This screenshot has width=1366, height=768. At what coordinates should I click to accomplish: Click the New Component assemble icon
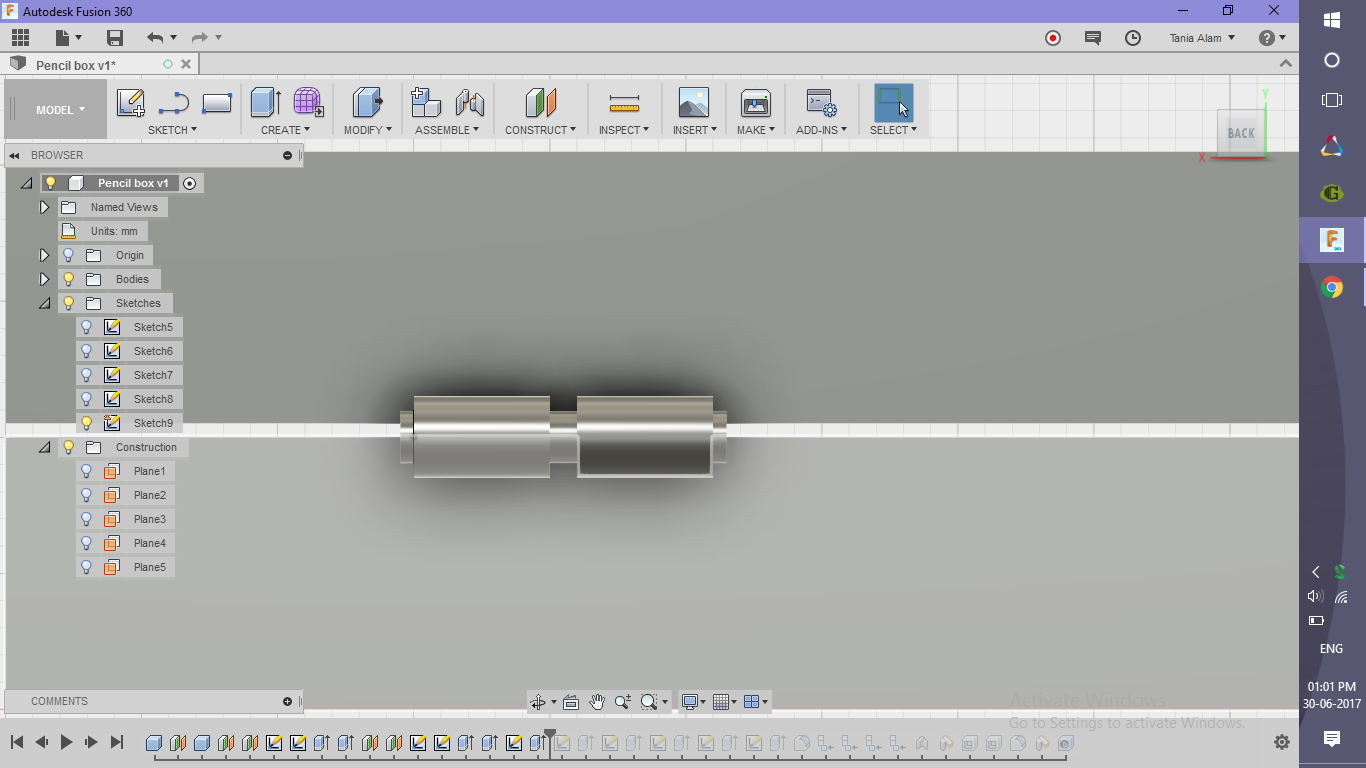(426, 103)
